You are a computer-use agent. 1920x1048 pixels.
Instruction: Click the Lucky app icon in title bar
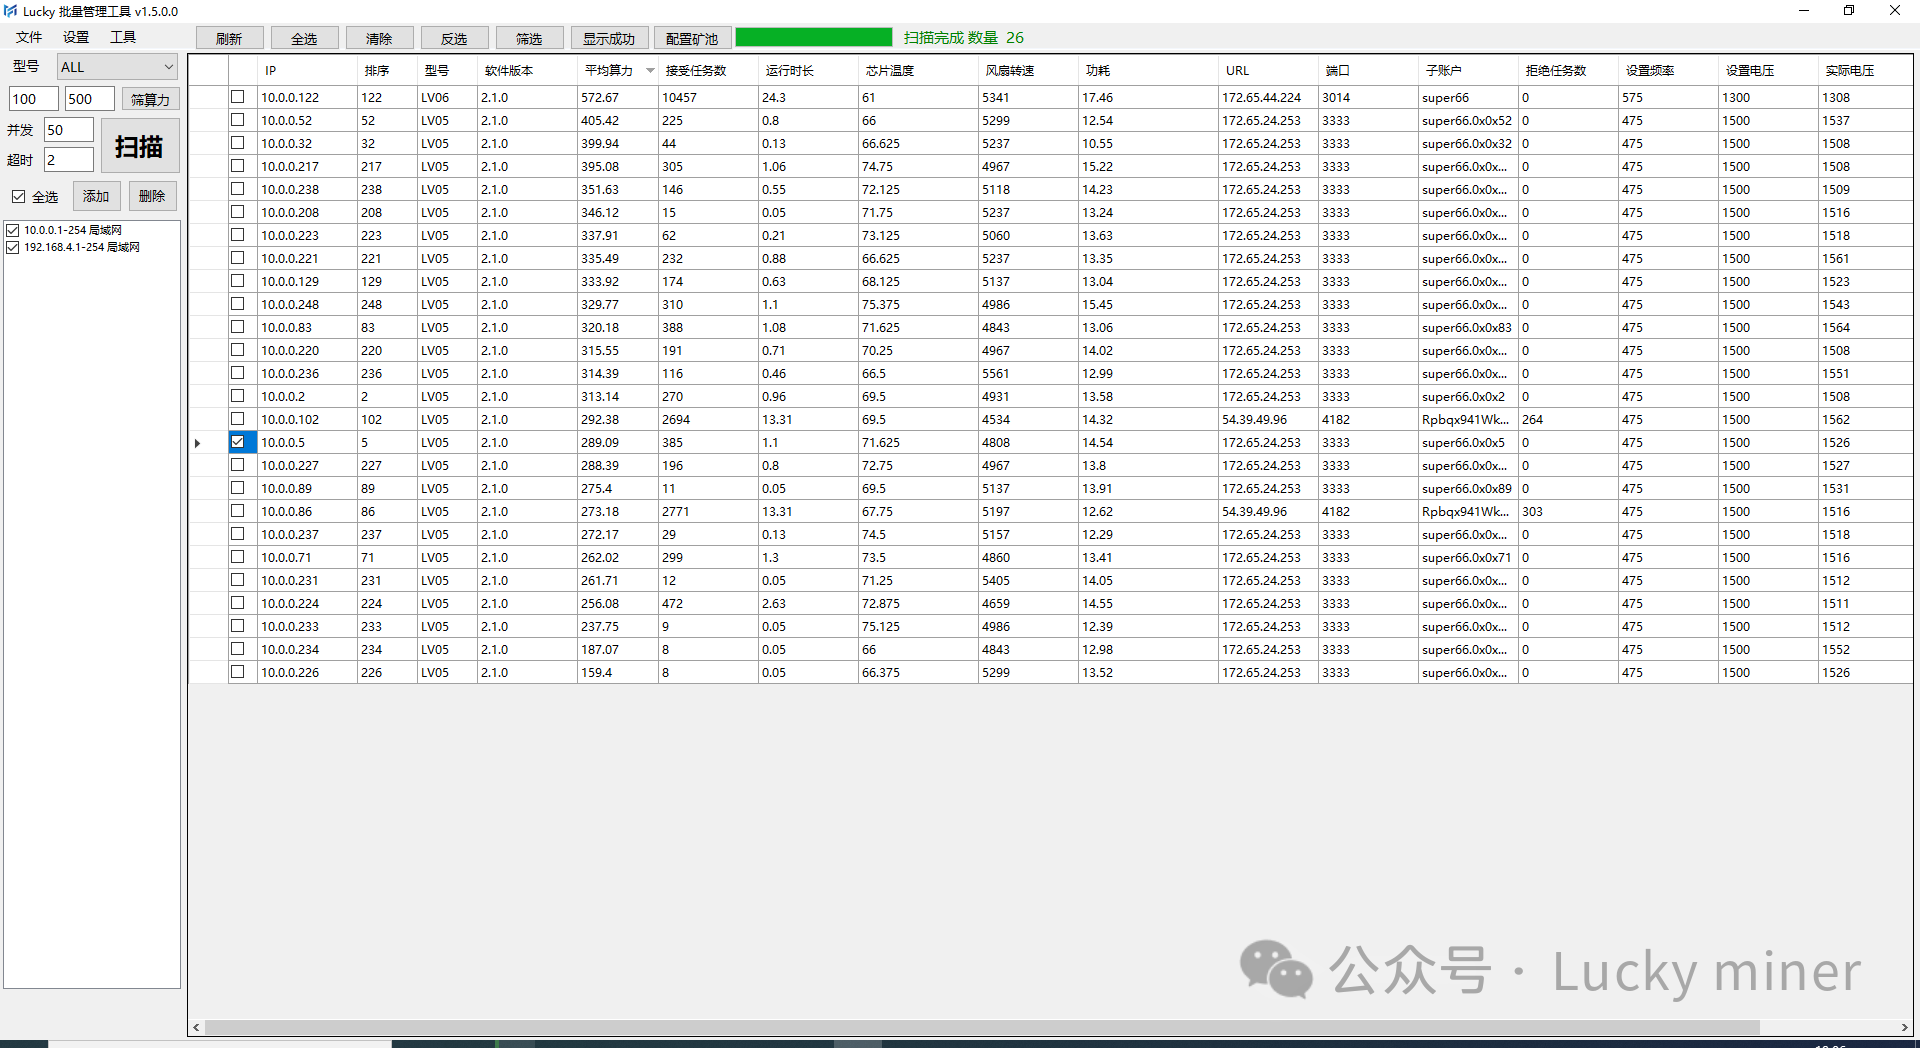pos(10,11)
